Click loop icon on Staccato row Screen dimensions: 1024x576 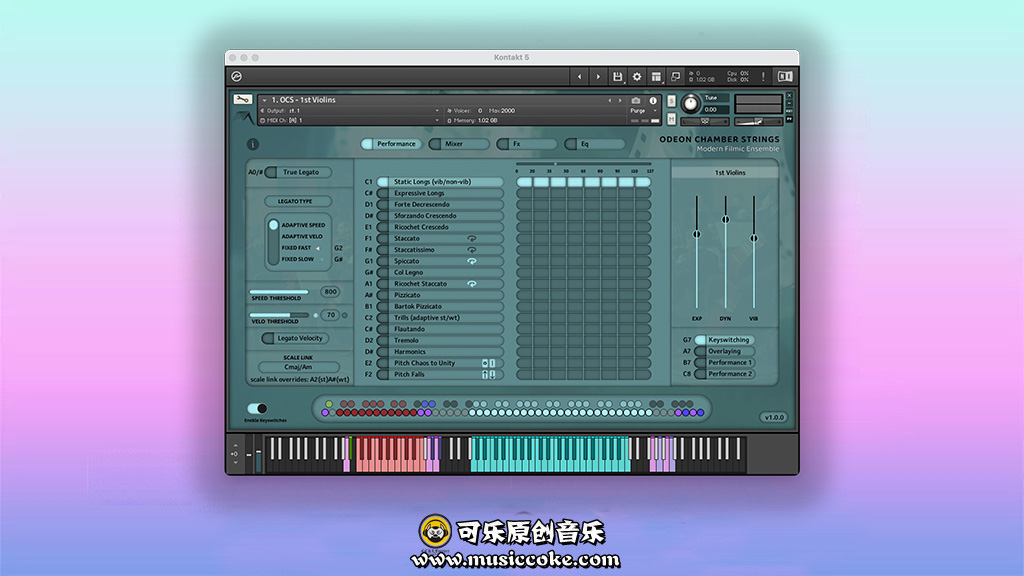point(472,238)
